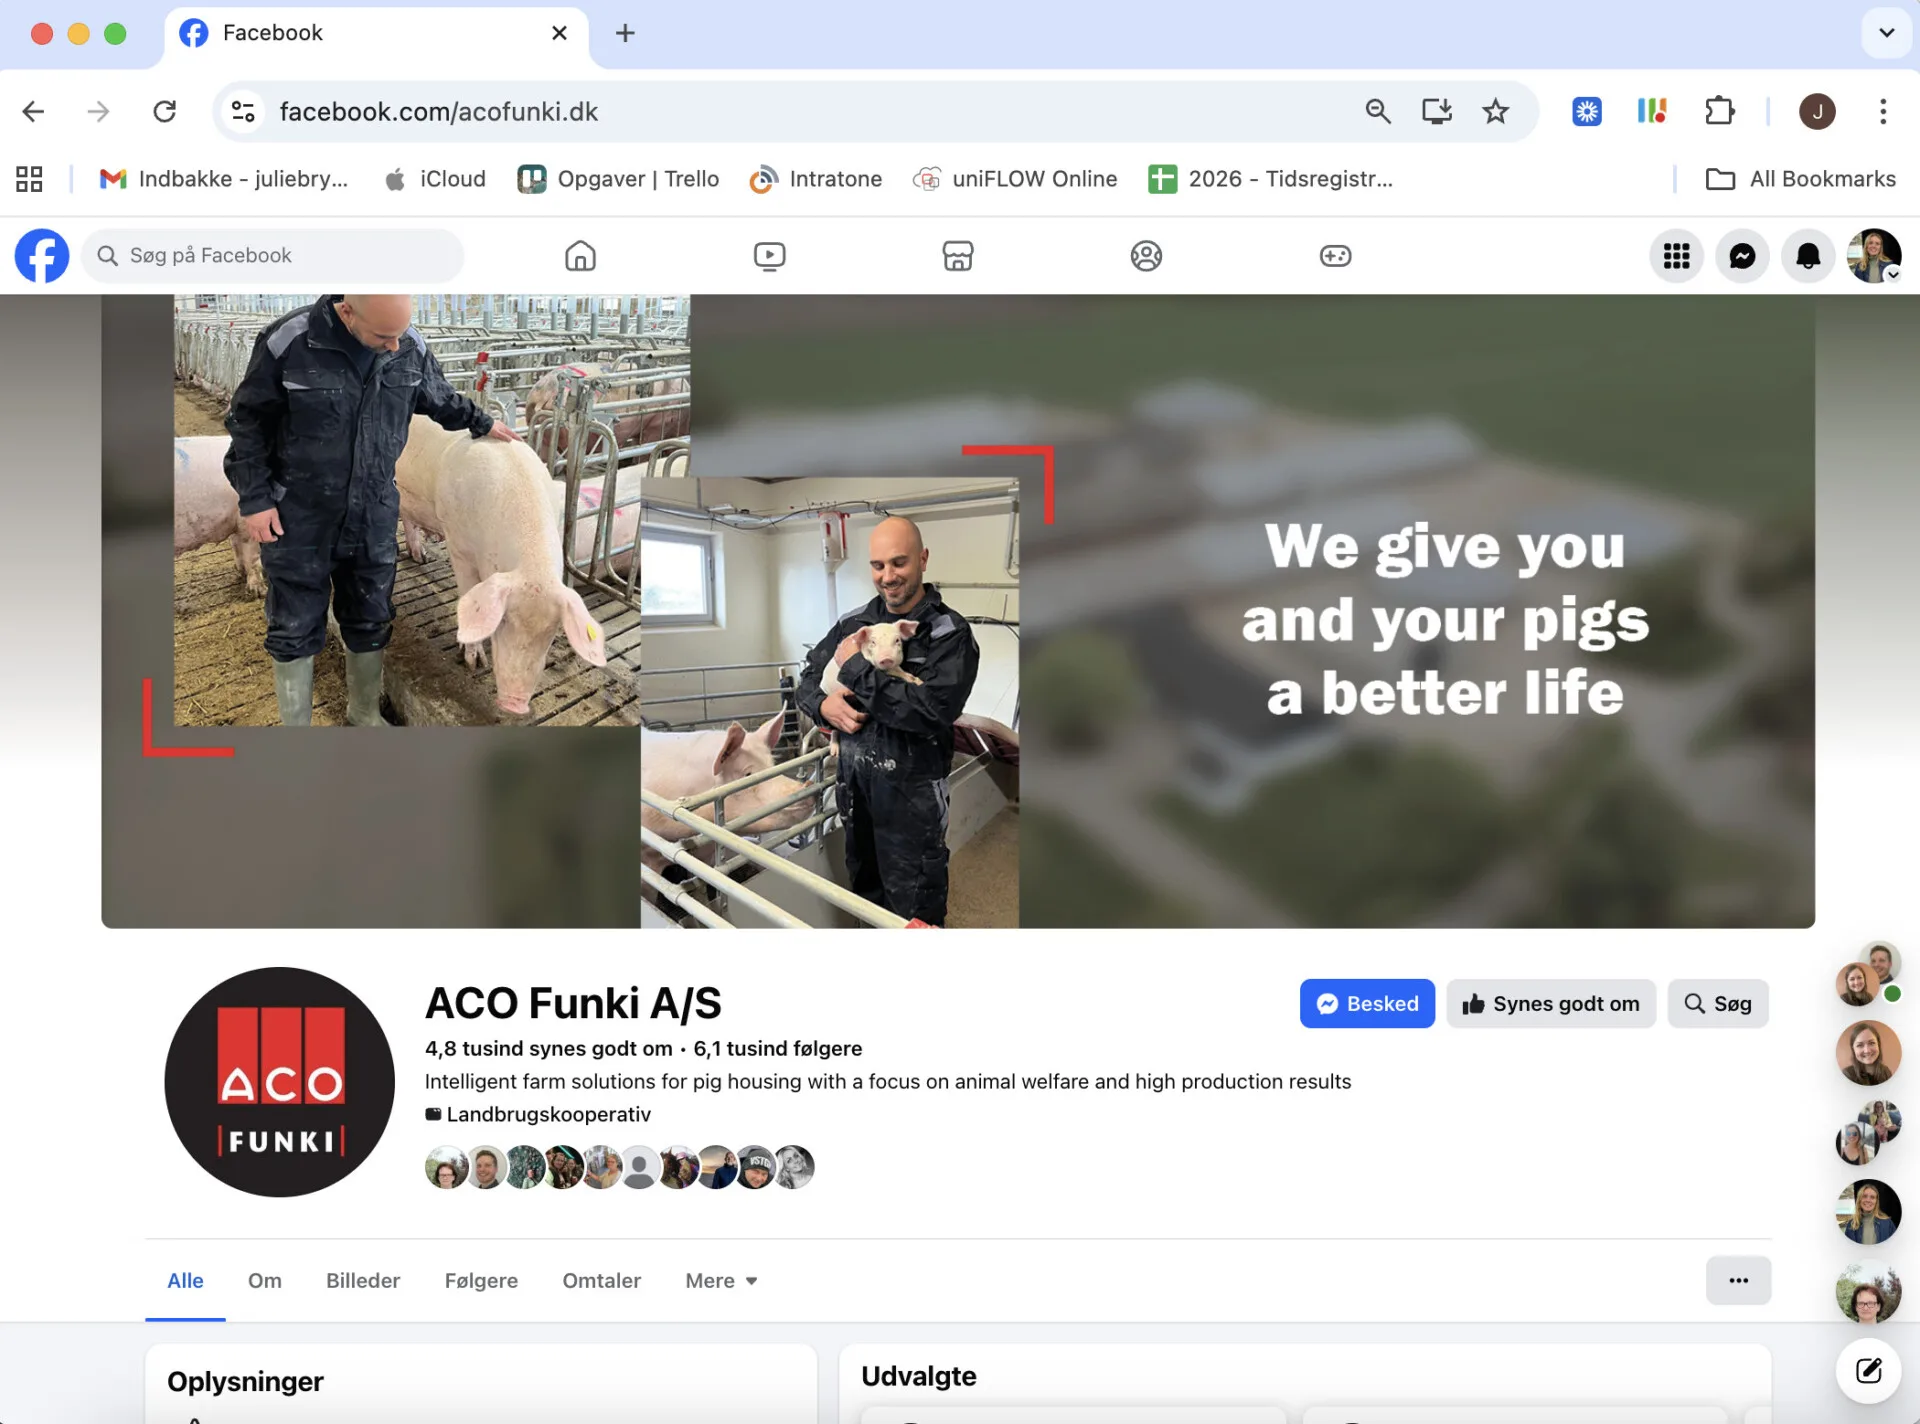Select the Alle tab
1920x1424 pixels.
[x=185, y=1281]
